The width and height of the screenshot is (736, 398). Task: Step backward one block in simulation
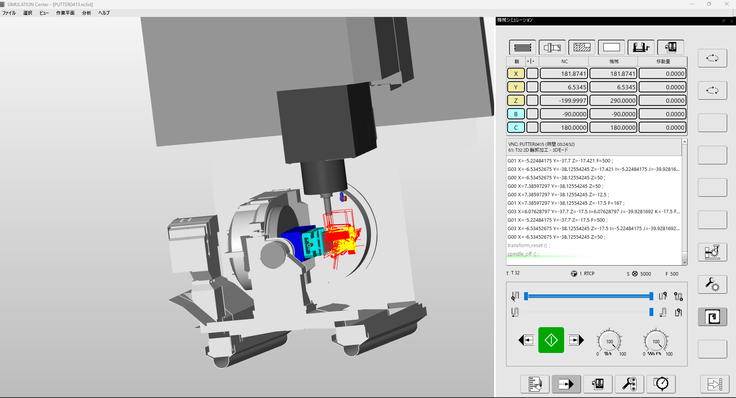tap(526, 340)
